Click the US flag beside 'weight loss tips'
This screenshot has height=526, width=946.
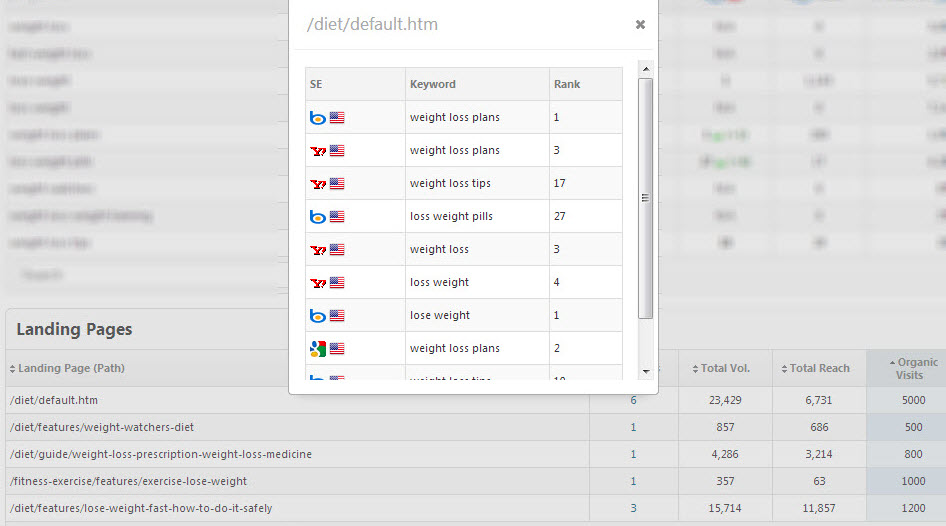337,184
